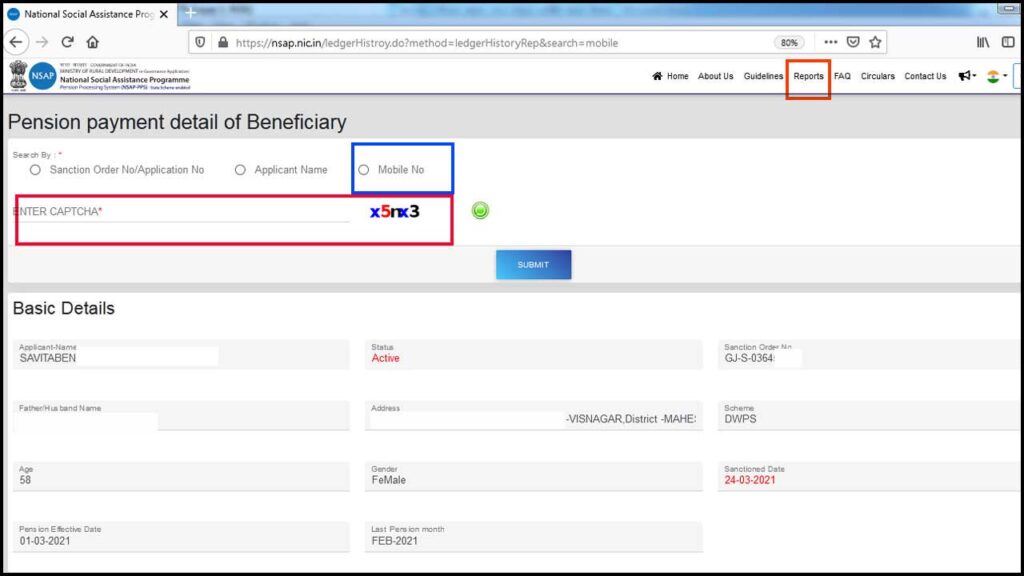Screen dimensions: 1024x576
Task: Open the Firefox Library icon
Action: 983,41
